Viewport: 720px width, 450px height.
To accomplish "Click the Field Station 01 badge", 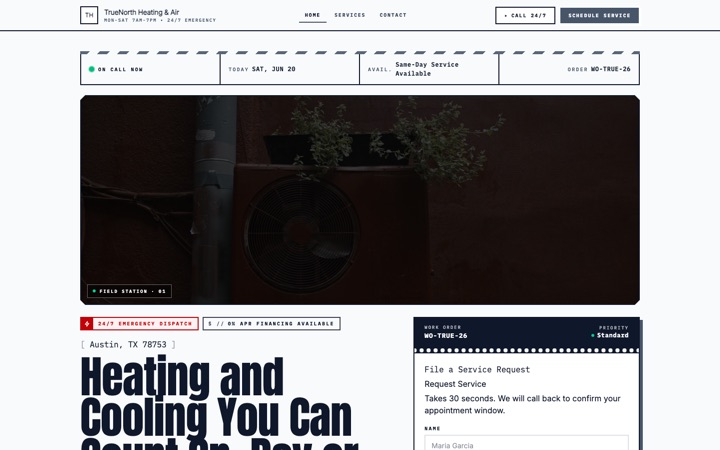I will 129,291.
